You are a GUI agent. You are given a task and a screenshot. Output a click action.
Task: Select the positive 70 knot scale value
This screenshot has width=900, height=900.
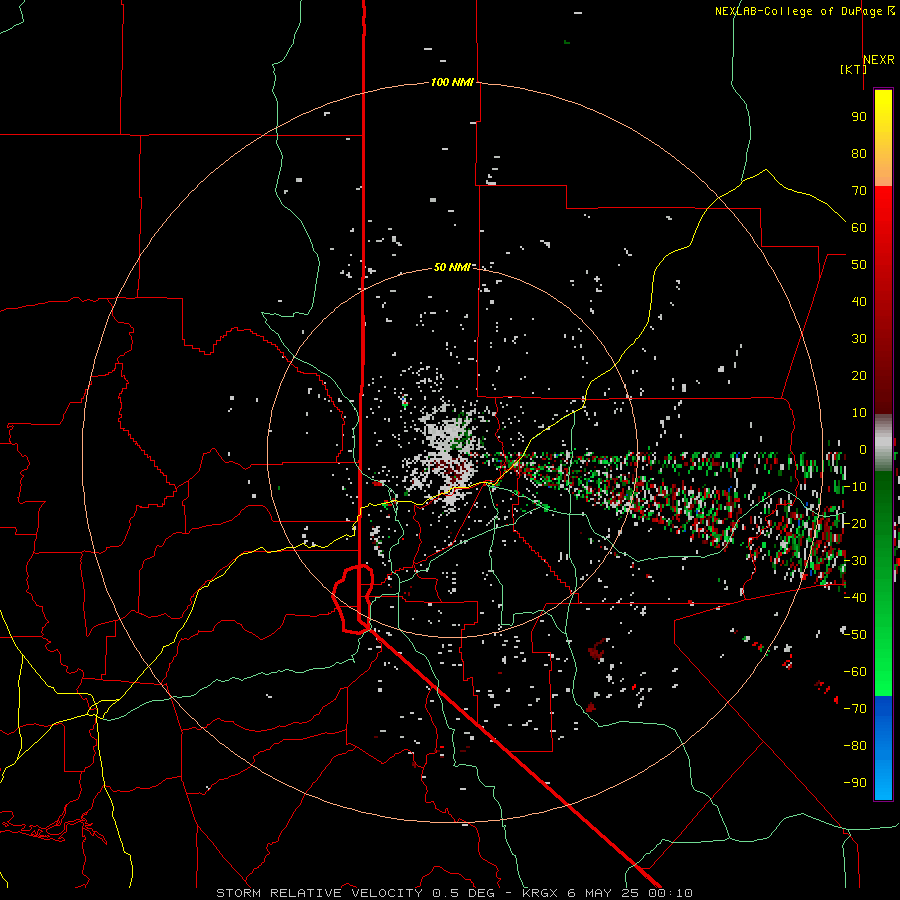(859, 191)
